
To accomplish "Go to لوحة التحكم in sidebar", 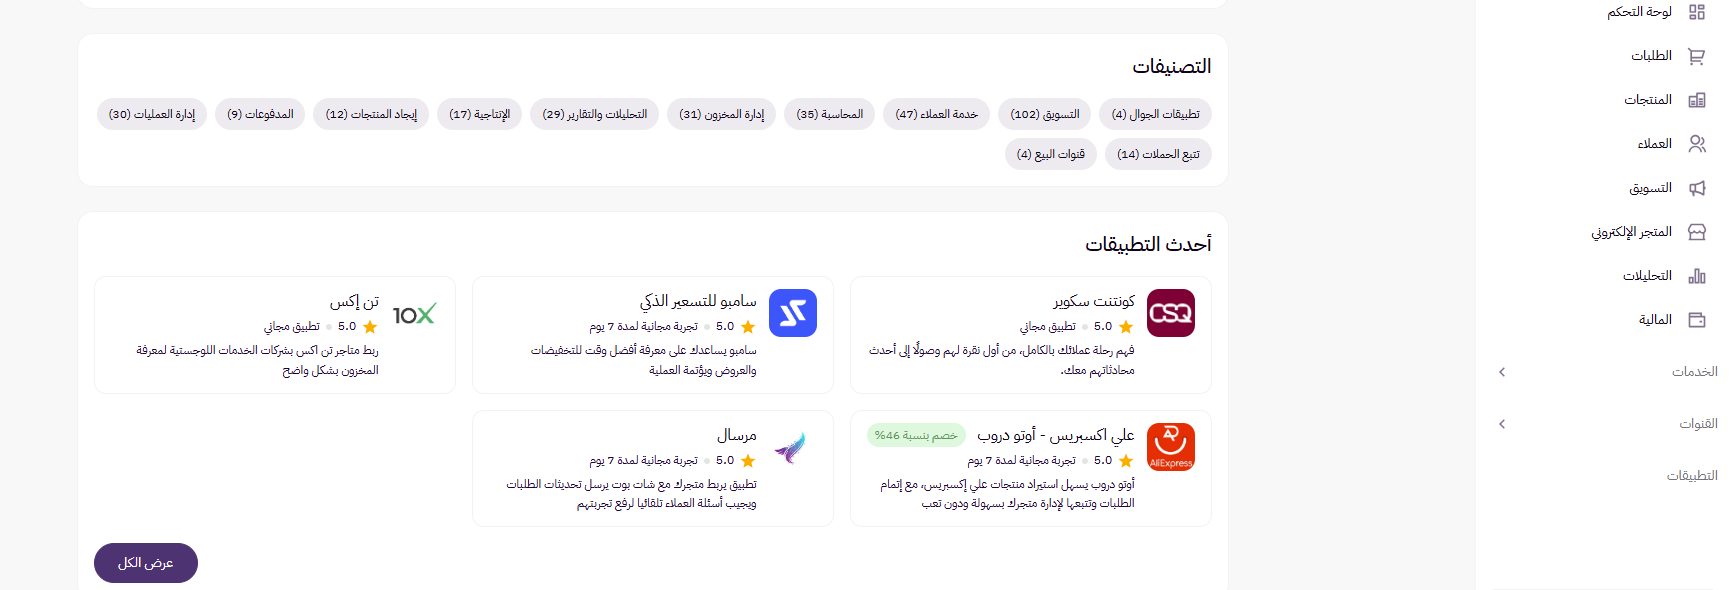I will (x=1640, y=12).
